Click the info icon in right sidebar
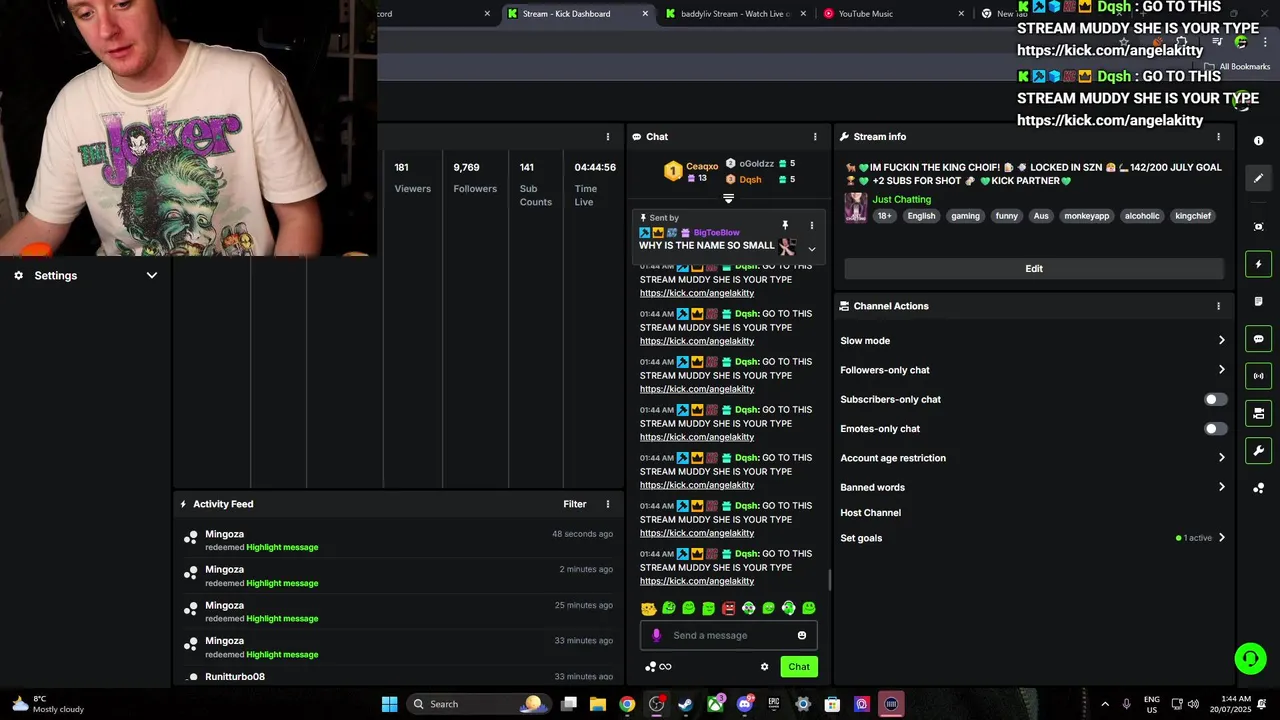 pyautogui.click(x=1259, y=141)
